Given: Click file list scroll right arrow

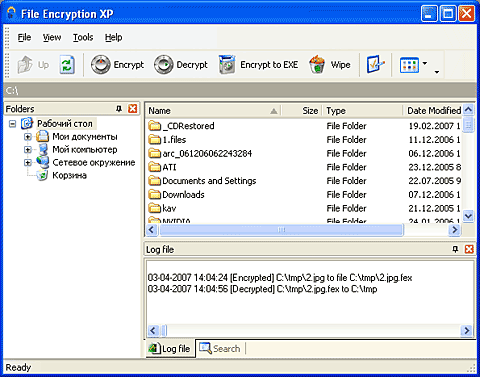Looking at the screenshot, I should coord(454,229).
